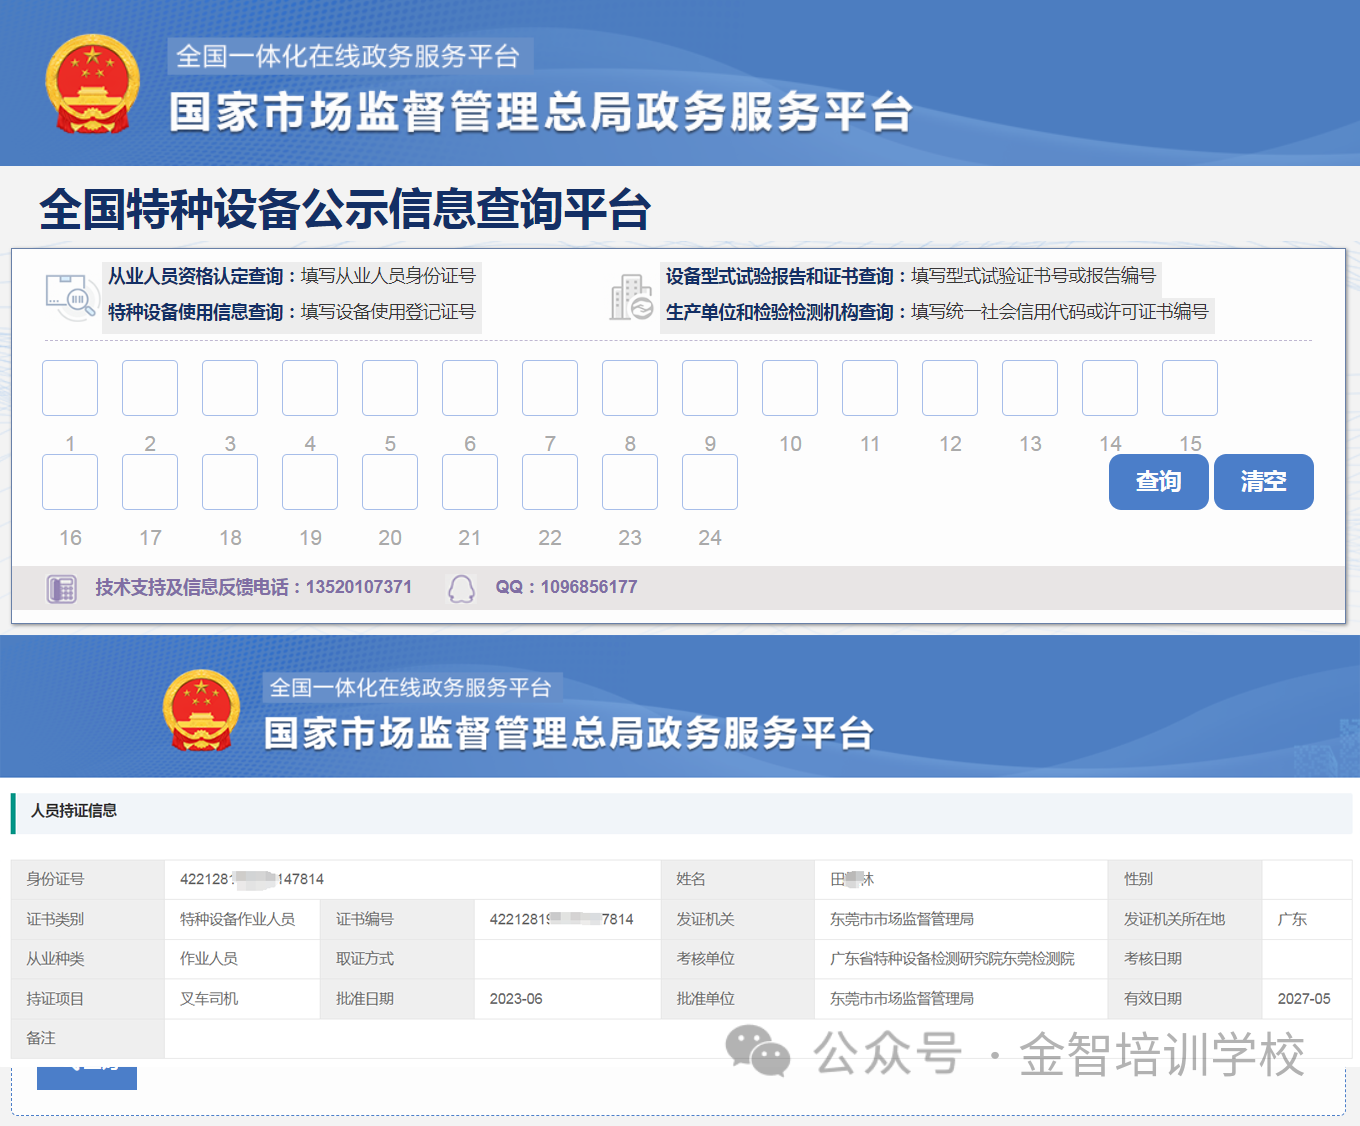1360x1126 pixels.
Task: Click the 查询 button
Action: (1158, 482)
